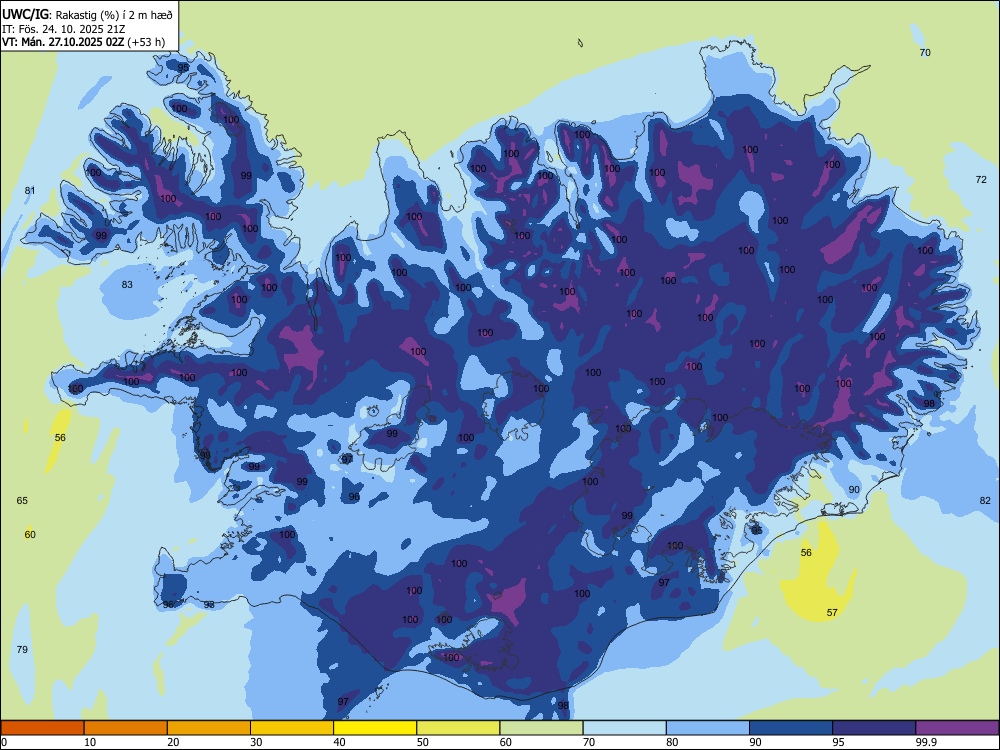The image size is (1000, 750).
Task: Pick the pale green 60–70 legend swatch
Action: (541, 728)
